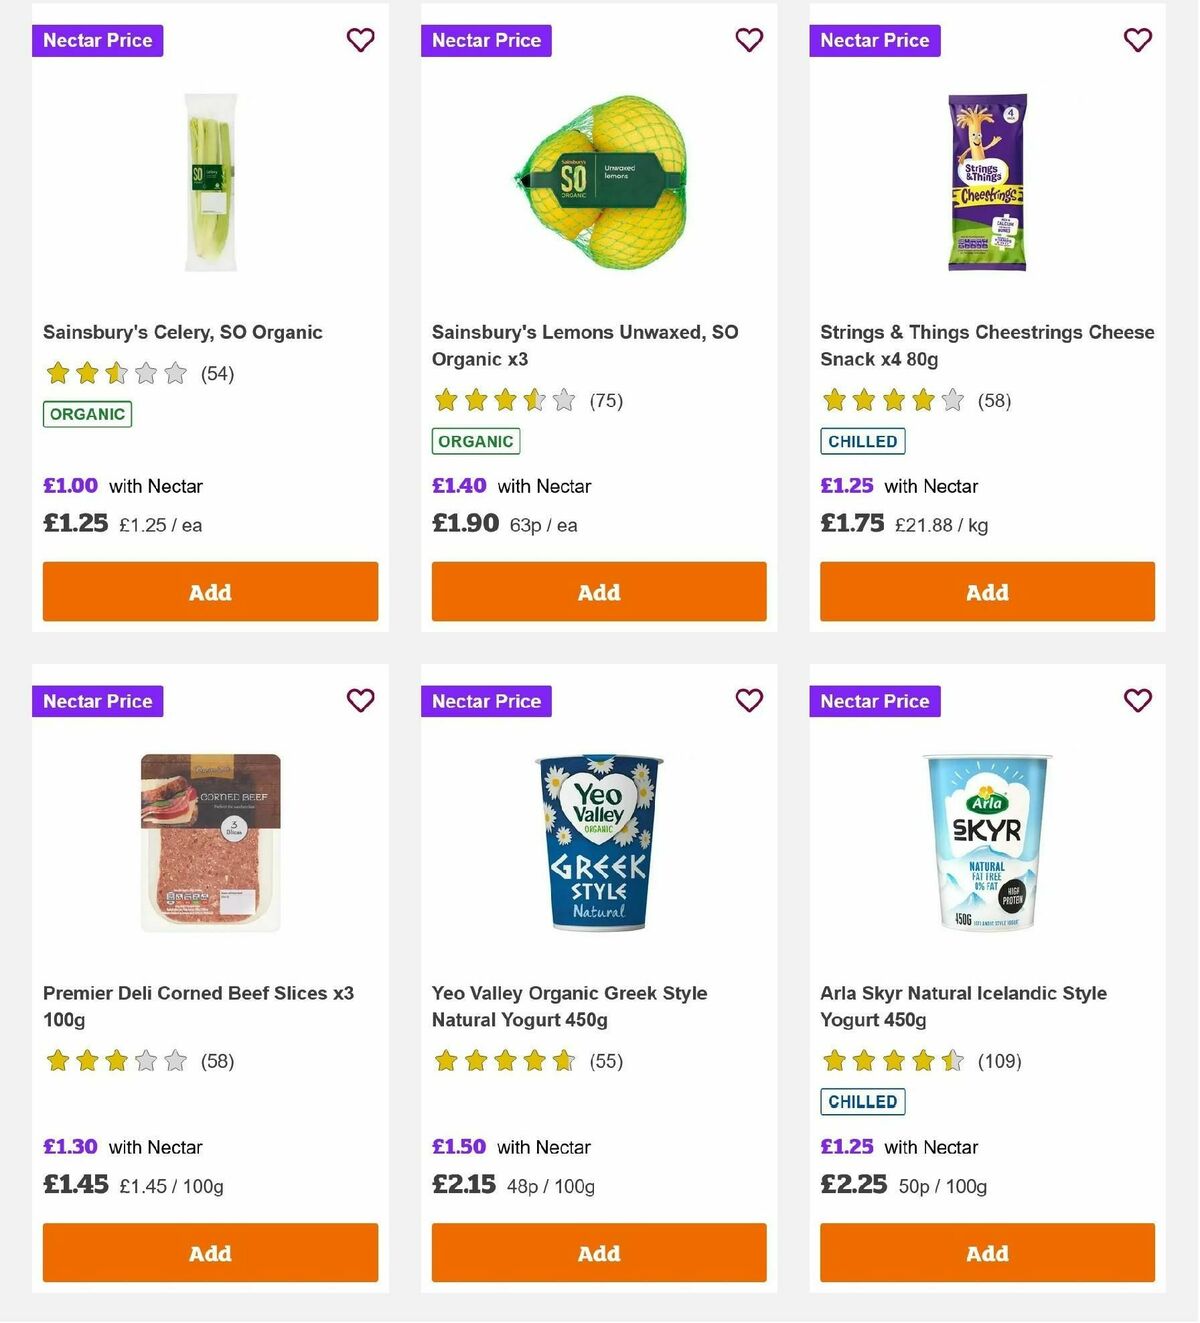Click the heart icon on Cheestrings Cheese Snack
The image size is (1200, 1323).
click(x=1137, y=40)
